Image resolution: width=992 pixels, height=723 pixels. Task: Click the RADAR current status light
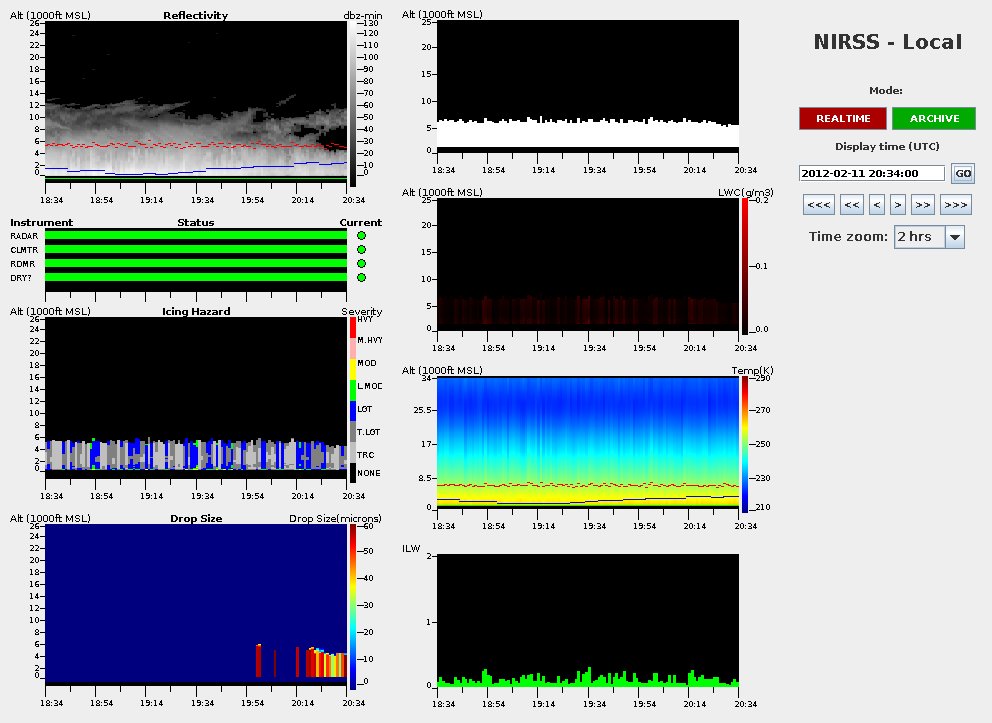[361, 236]
